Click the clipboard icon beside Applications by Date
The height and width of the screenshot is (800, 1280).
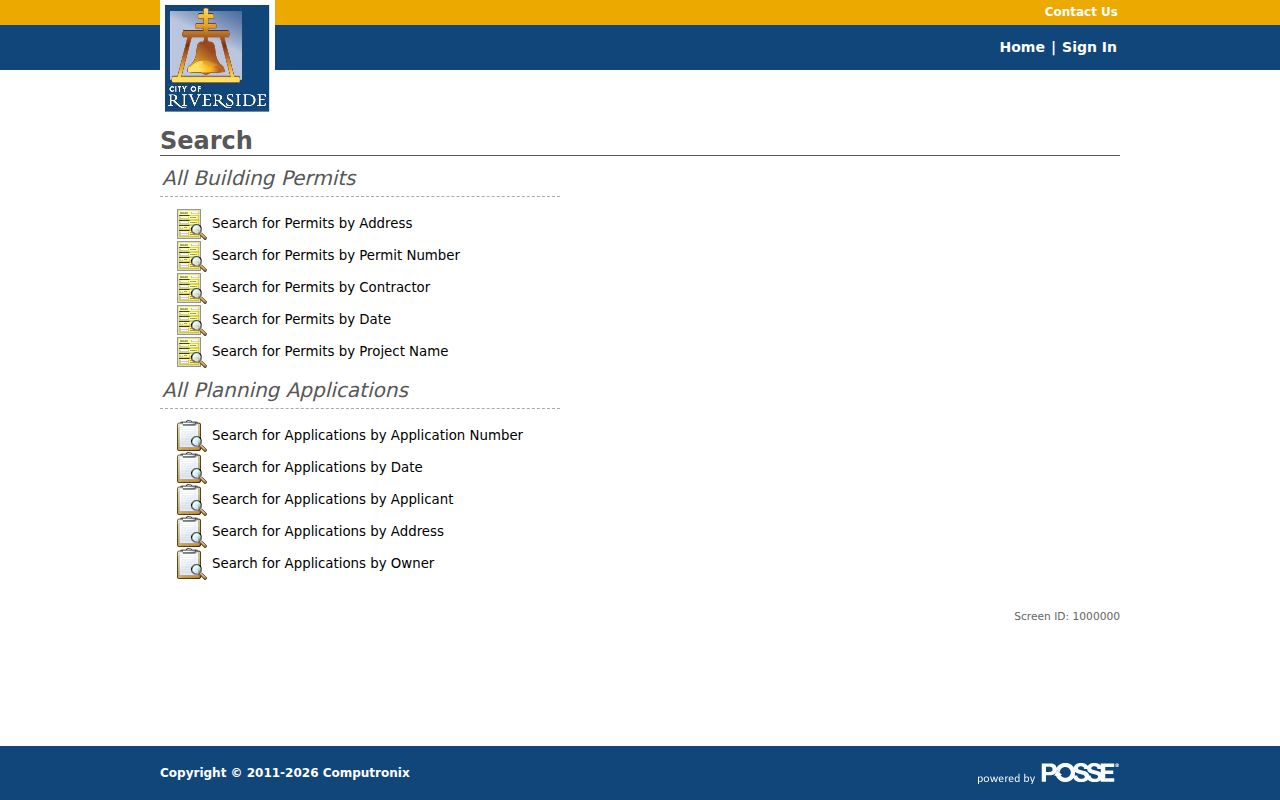192,468
